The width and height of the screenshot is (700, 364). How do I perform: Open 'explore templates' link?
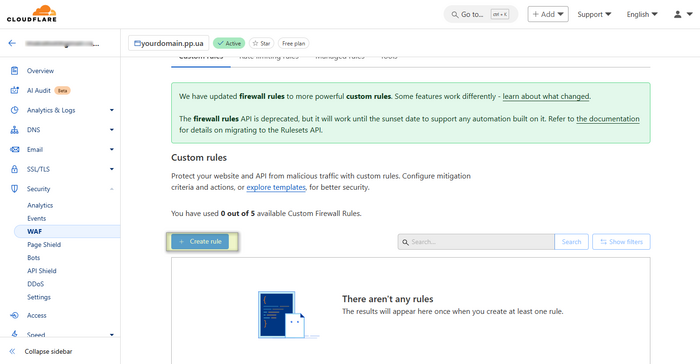(276, 187)
